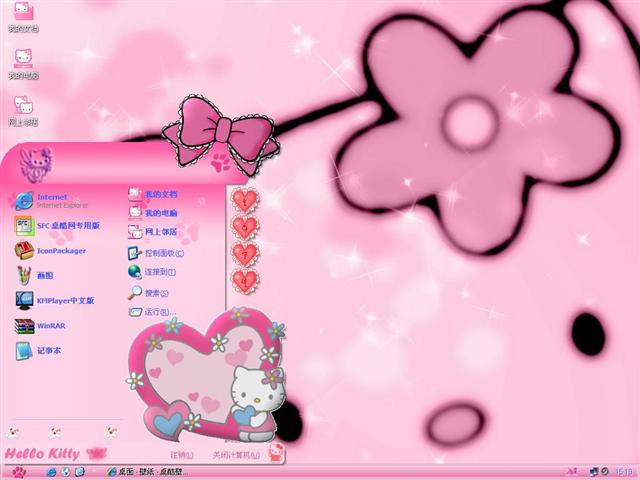Launch IconPackager from the start menu

pos(51,251)
